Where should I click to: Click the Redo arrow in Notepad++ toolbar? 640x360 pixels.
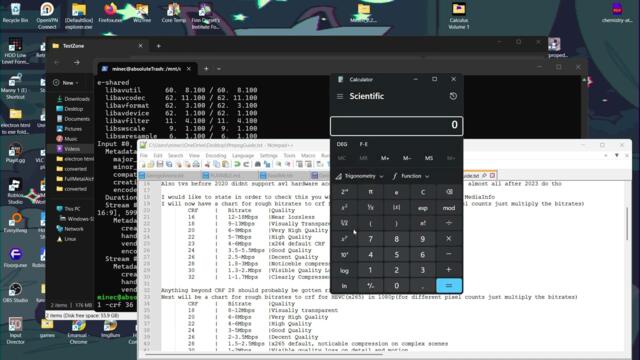coord(246,164)
